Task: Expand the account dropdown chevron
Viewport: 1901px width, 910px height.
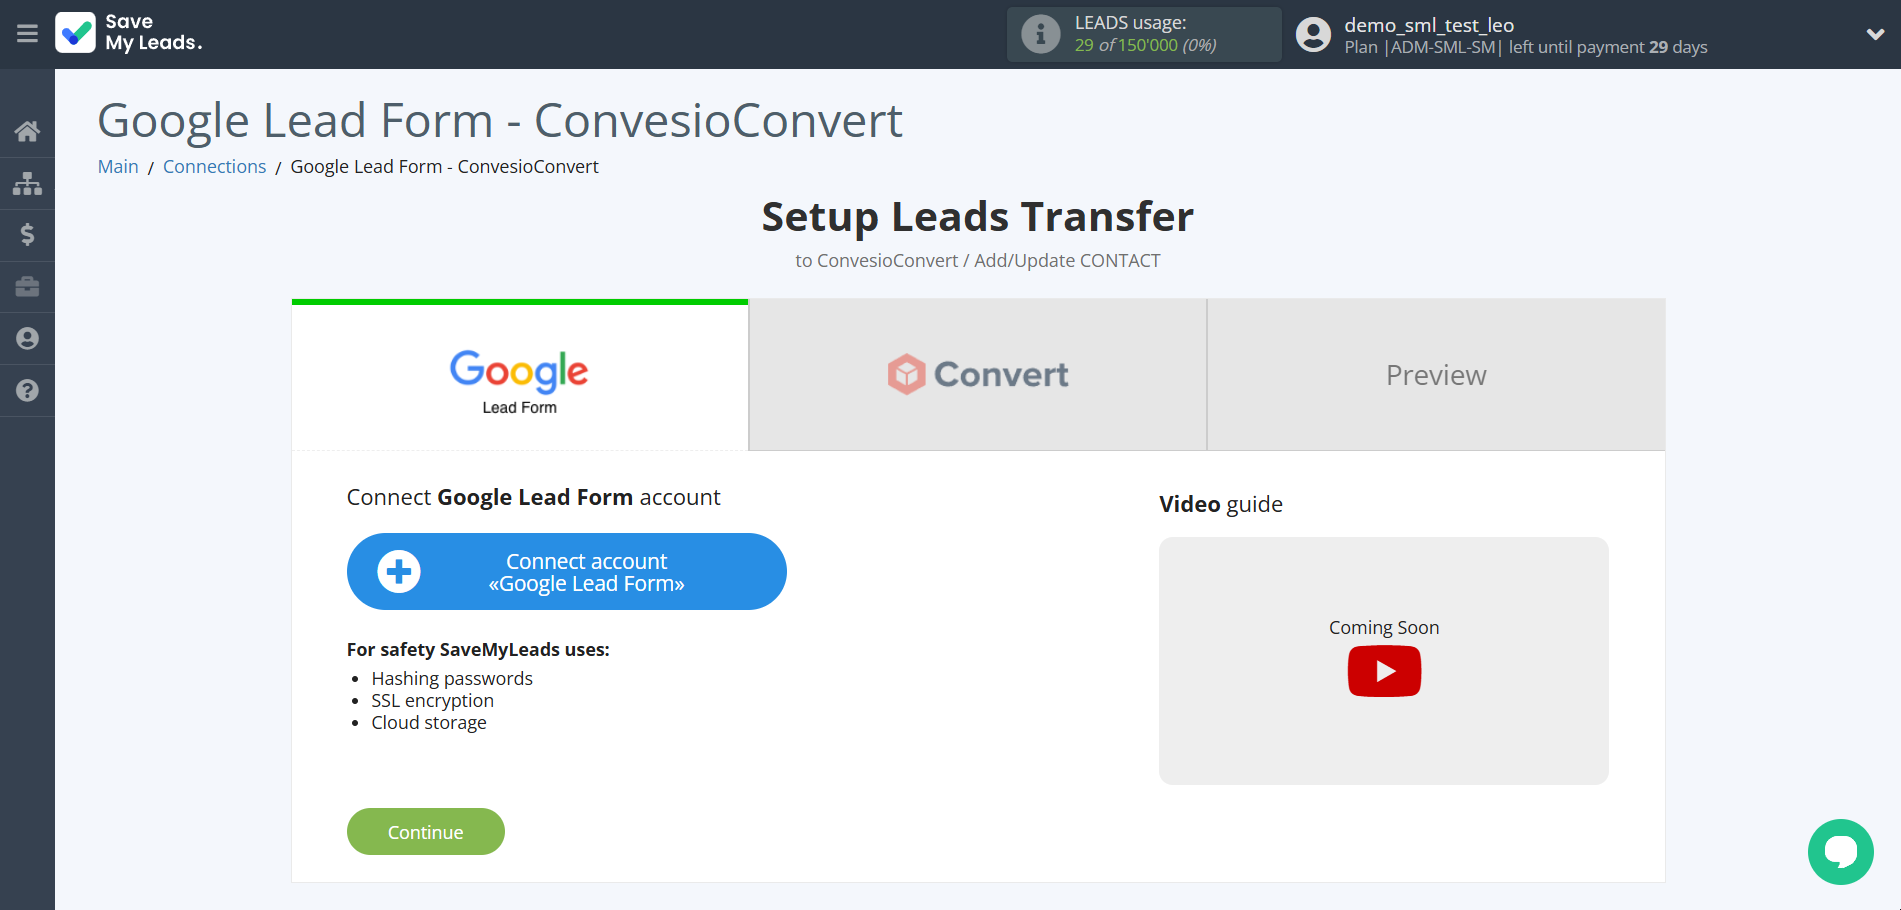Action: 1875,34
